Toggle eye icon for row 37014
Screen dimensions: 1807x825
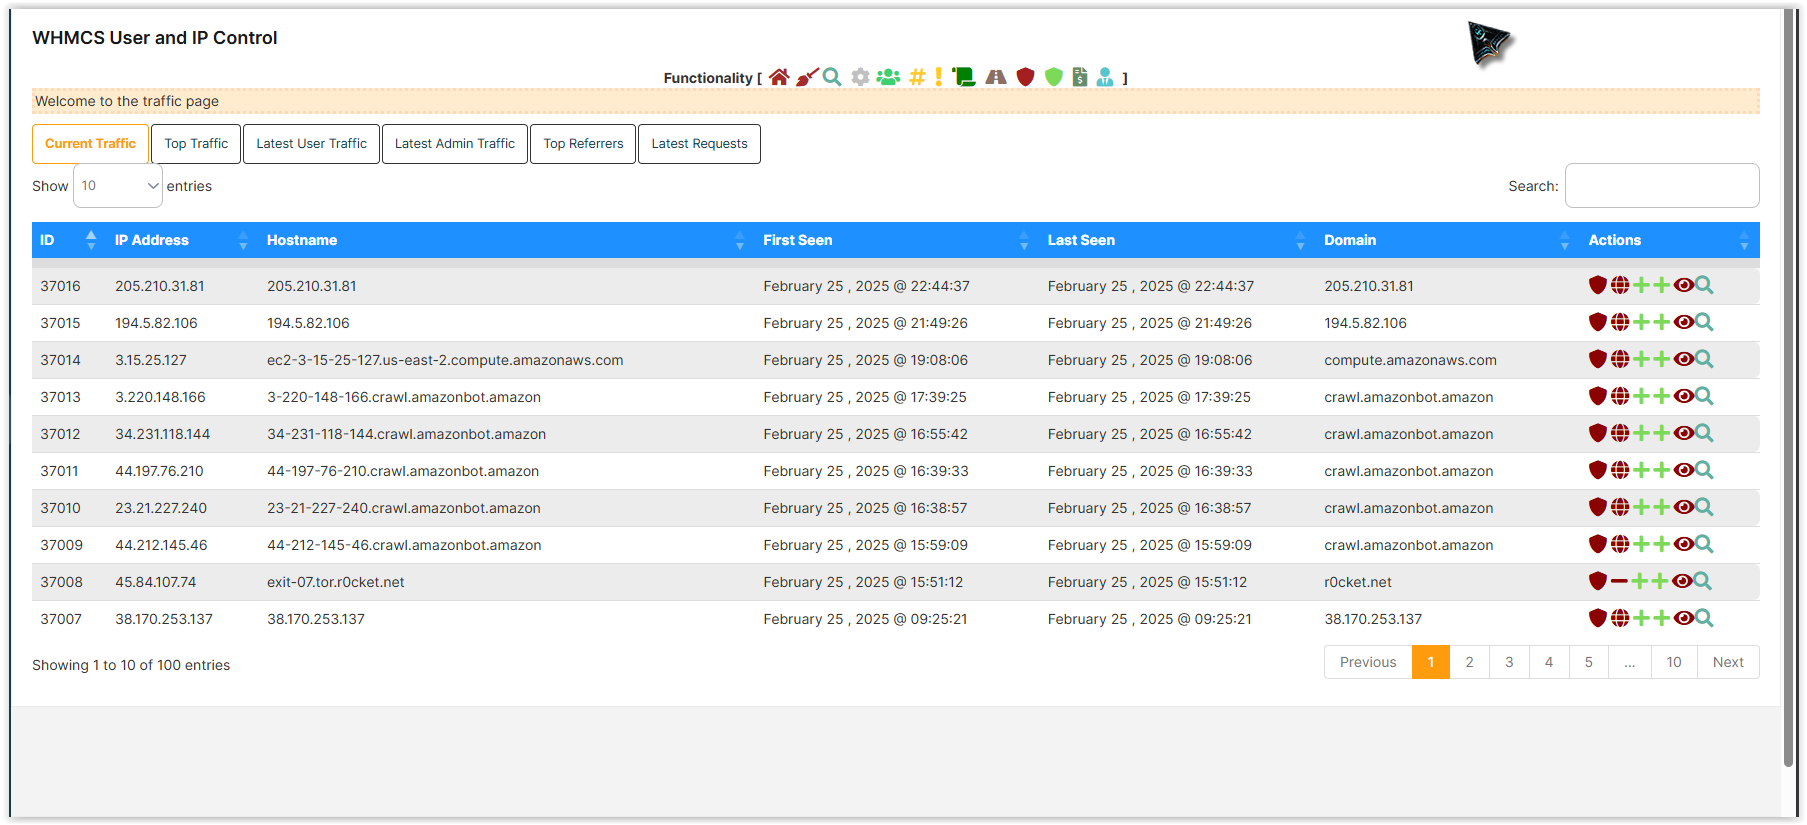tap(1683, 359)
